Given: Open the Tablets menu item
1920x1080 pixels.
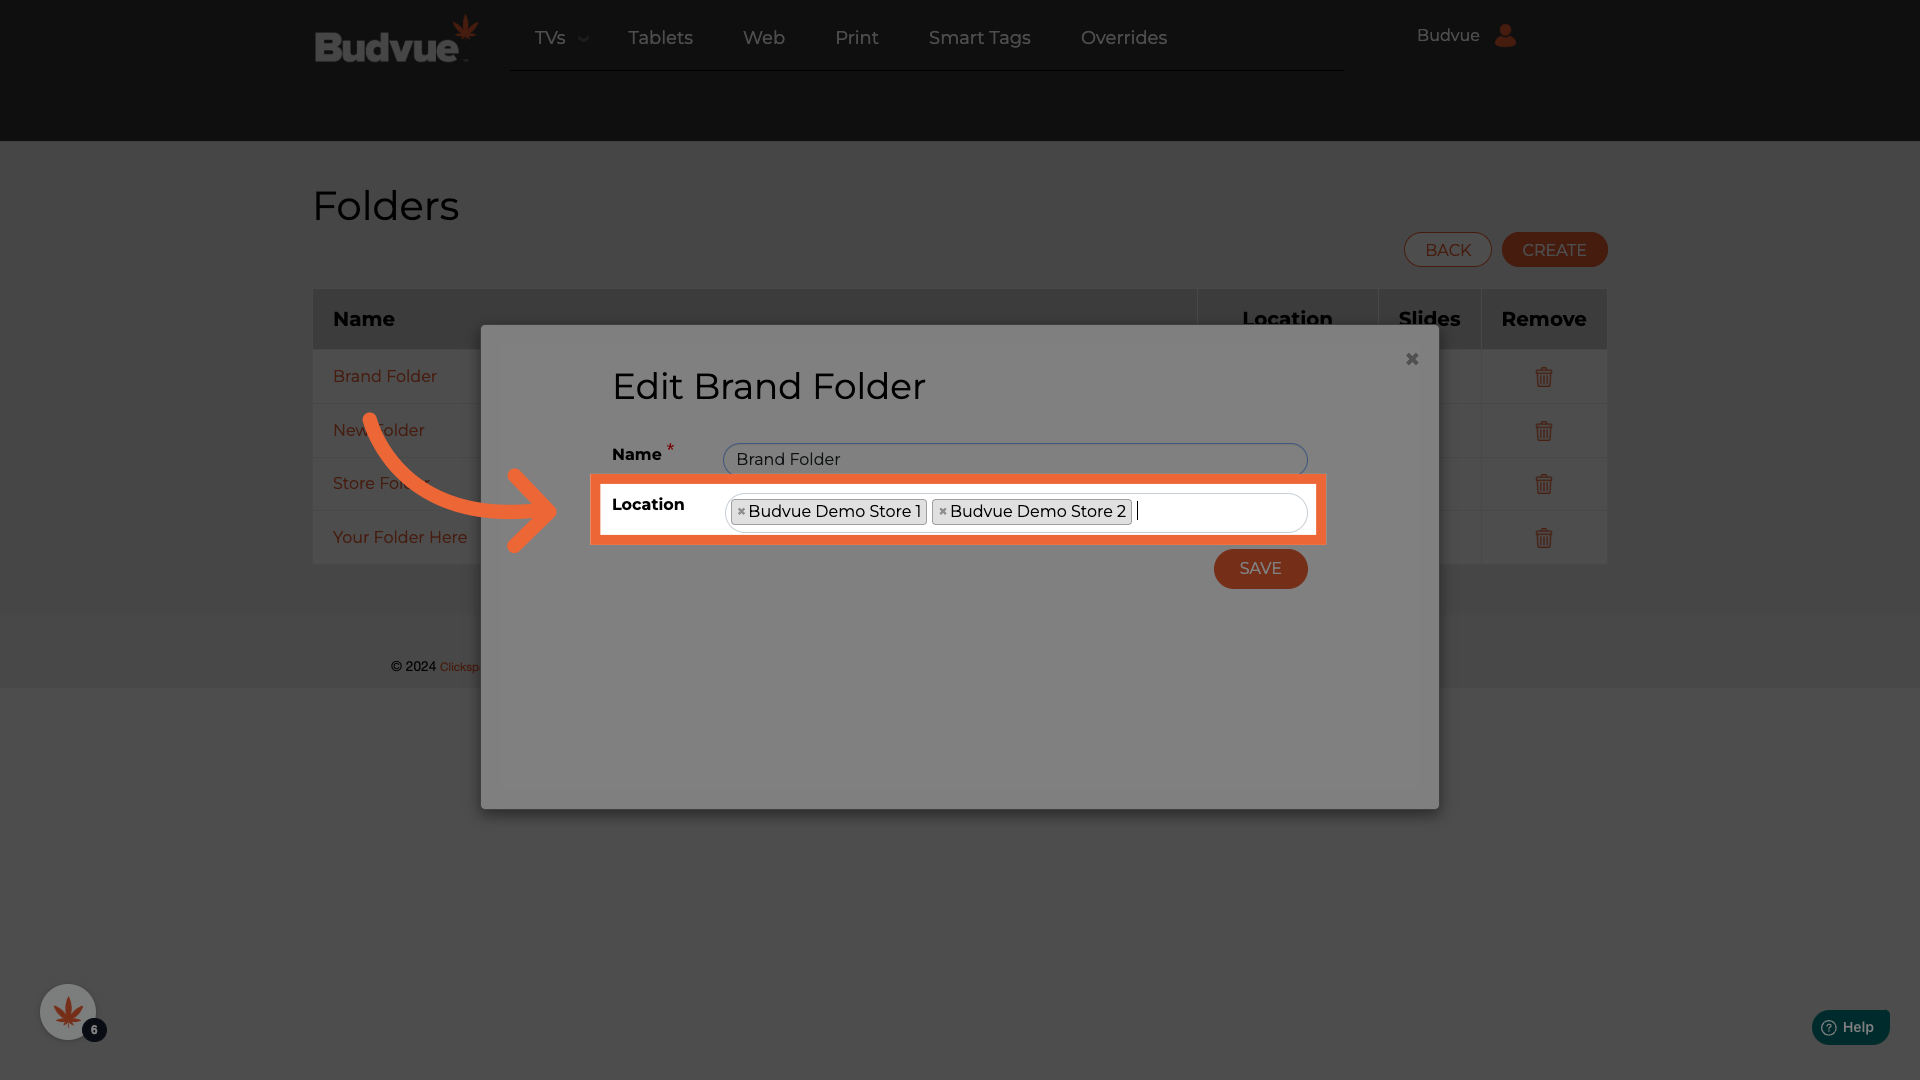Looking at the screenshot, I should [x=660, y=38].
